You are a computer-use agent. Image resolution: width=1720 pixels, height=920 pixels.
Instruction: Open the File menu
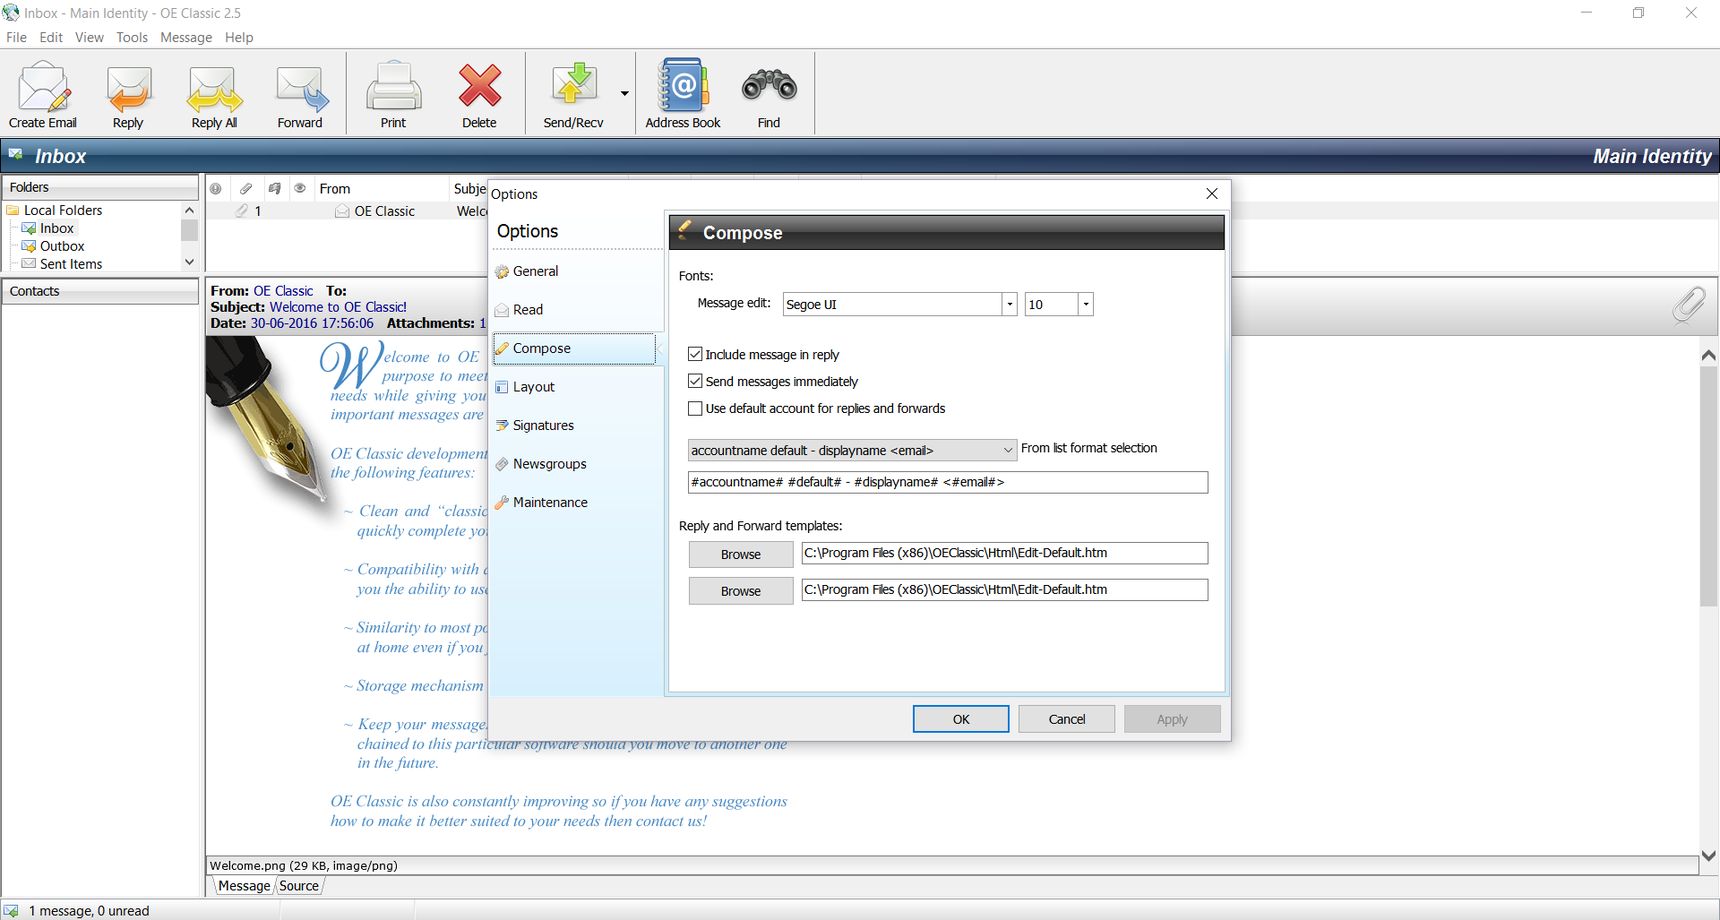[x=17, y=37]
